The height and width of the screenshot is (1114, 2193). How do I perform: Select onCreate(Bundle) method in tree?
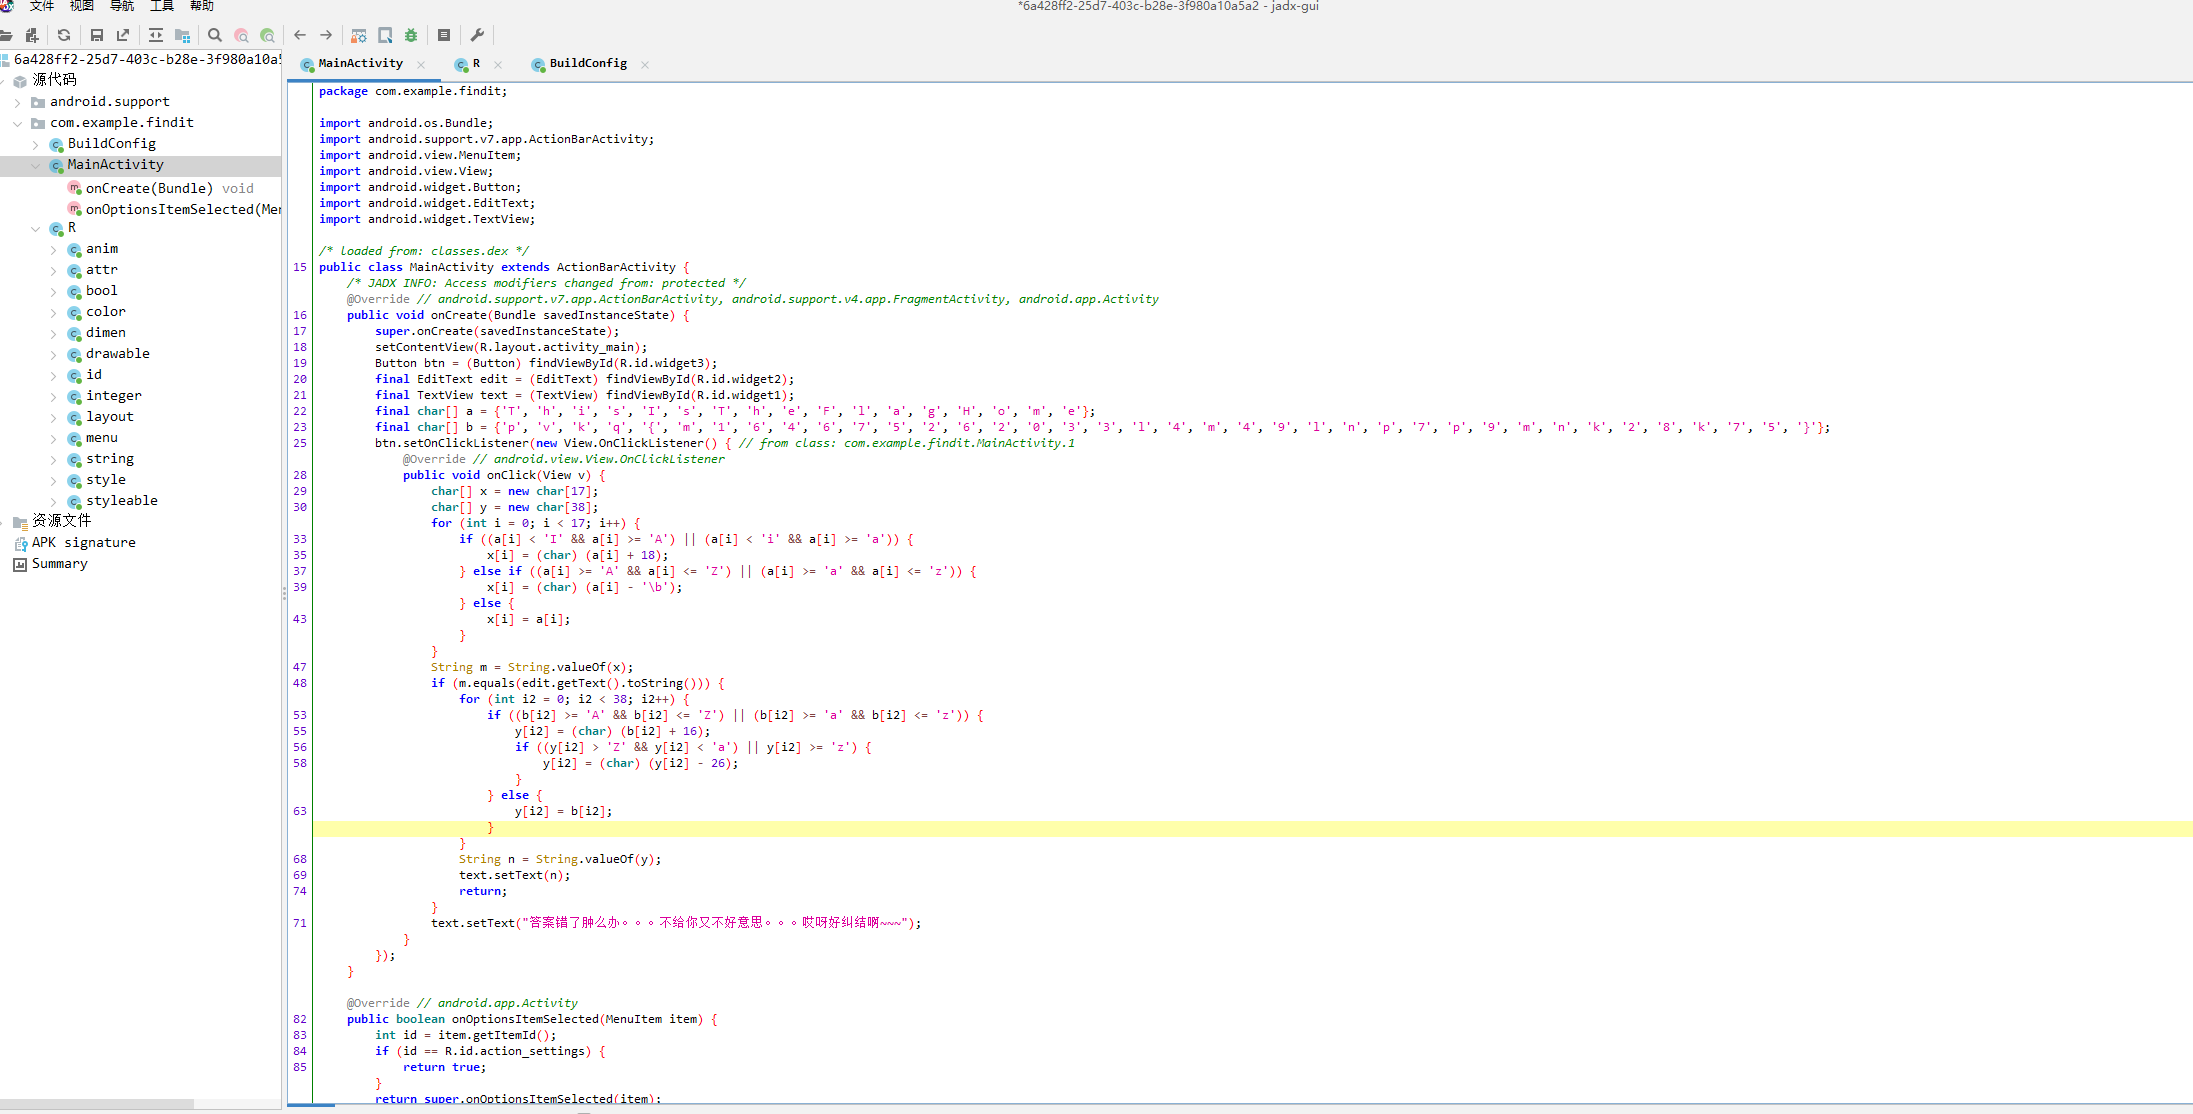click(148, 189)
